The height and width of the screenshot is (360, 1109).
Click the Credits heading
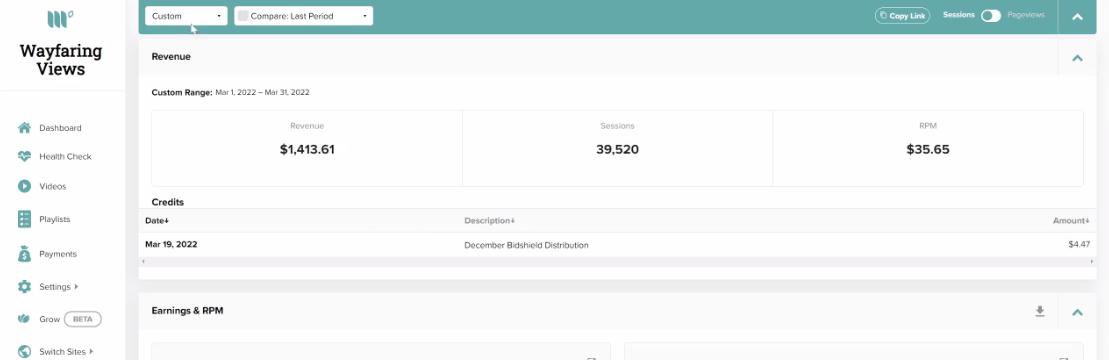pyautogui.click(x=168, y=202)
